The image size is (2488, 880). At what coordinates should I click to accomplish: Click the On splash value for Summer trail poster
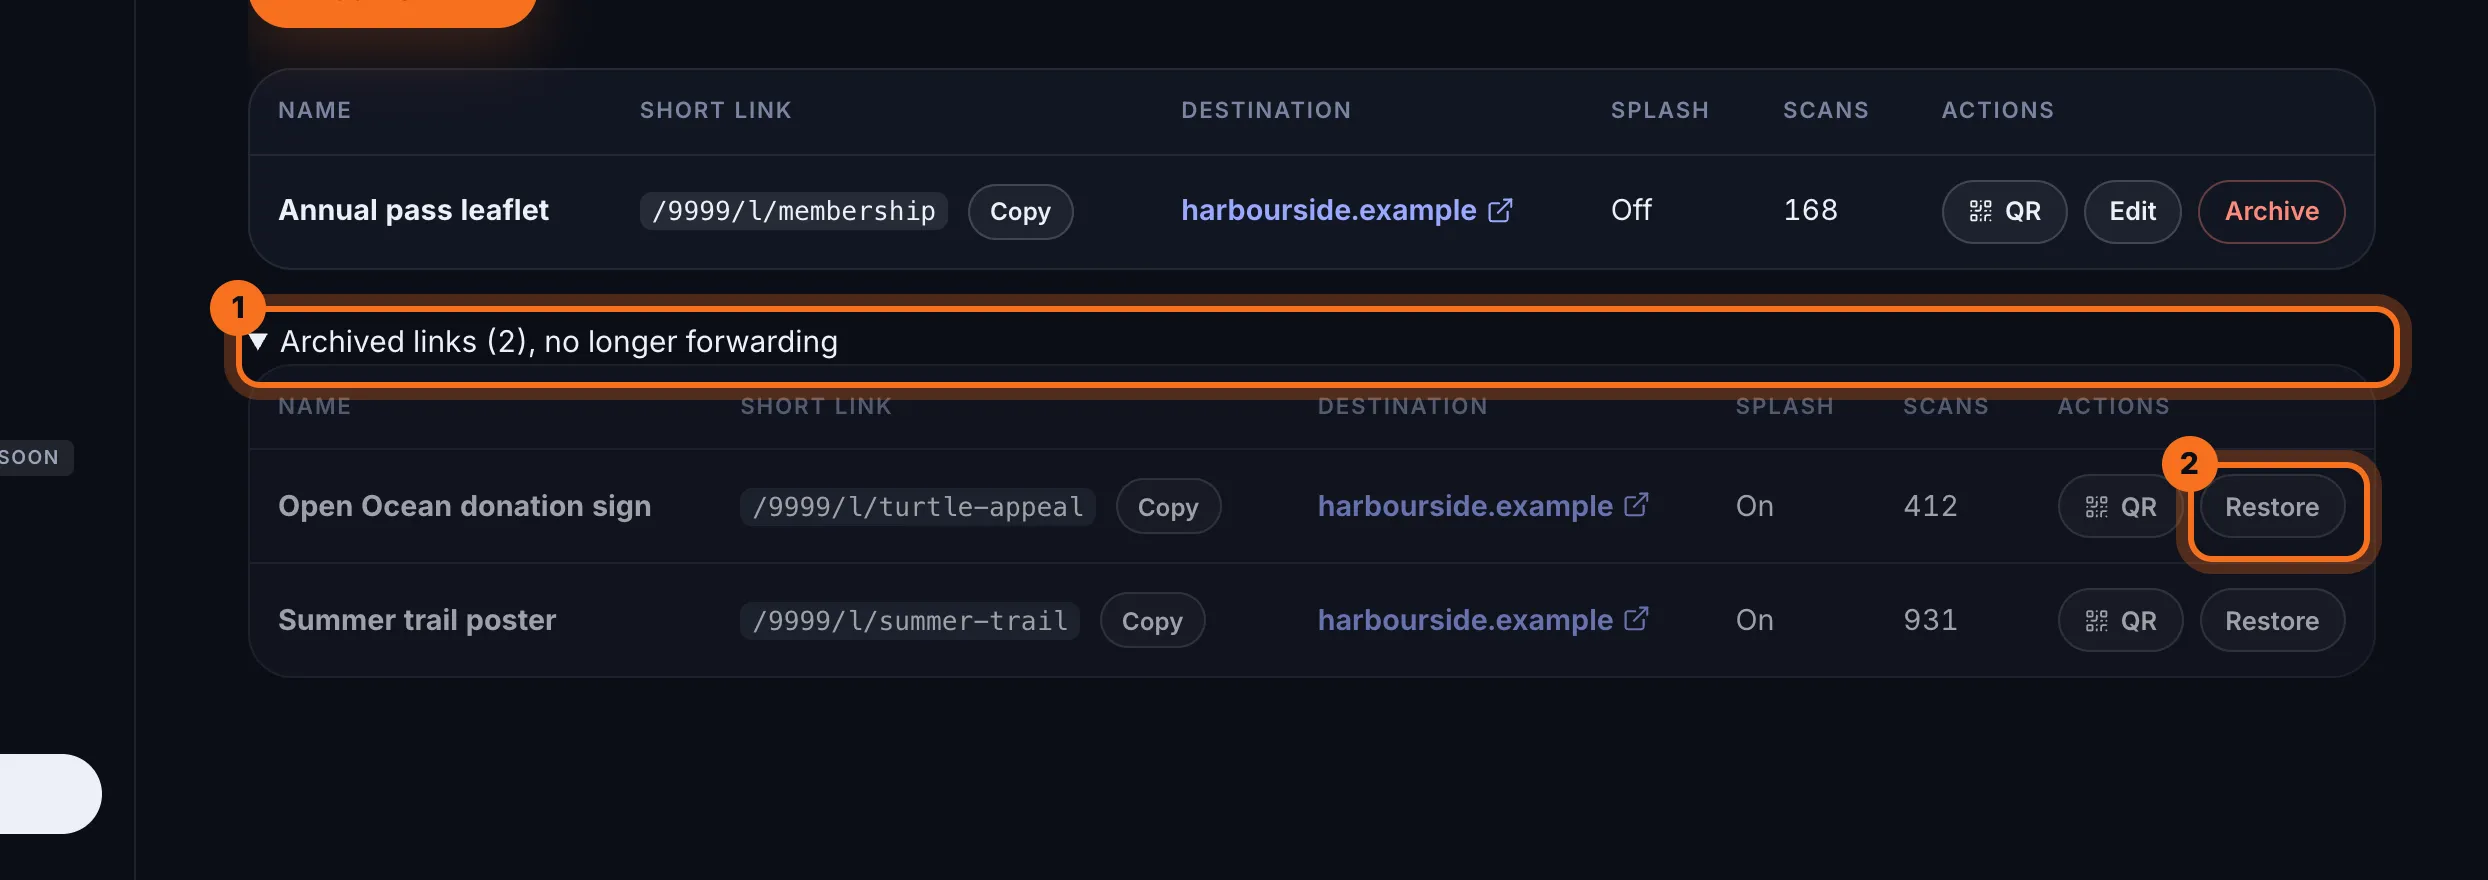(x=1754, y=619)
